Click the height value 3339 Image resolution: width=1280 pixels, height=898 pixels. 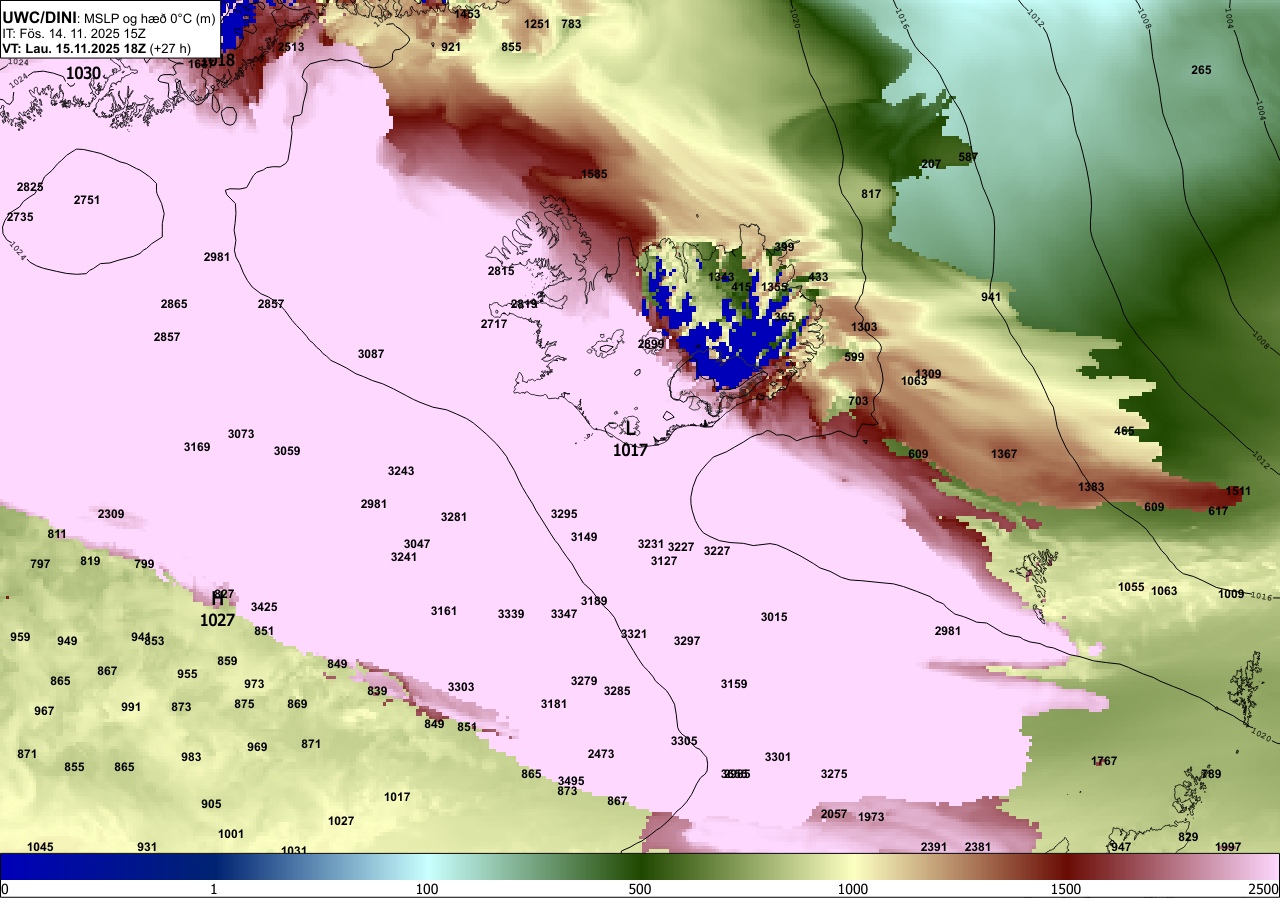511,614
